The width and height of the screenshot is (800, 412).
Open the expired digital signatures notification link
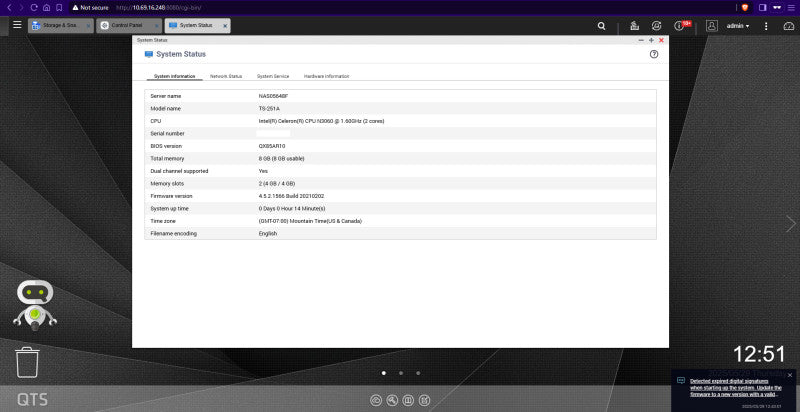[736, 388]
